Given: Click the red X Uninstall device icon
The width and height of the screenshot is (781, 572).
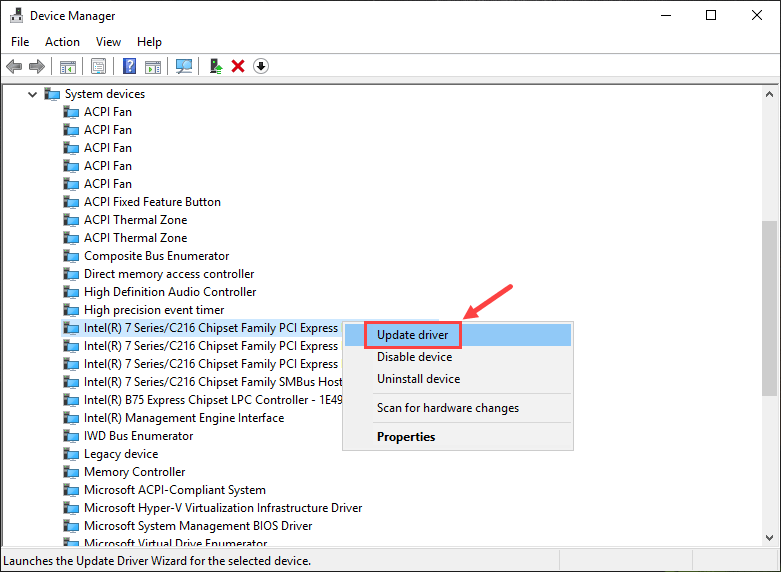Looking at the screenshot, I should 238,66.
